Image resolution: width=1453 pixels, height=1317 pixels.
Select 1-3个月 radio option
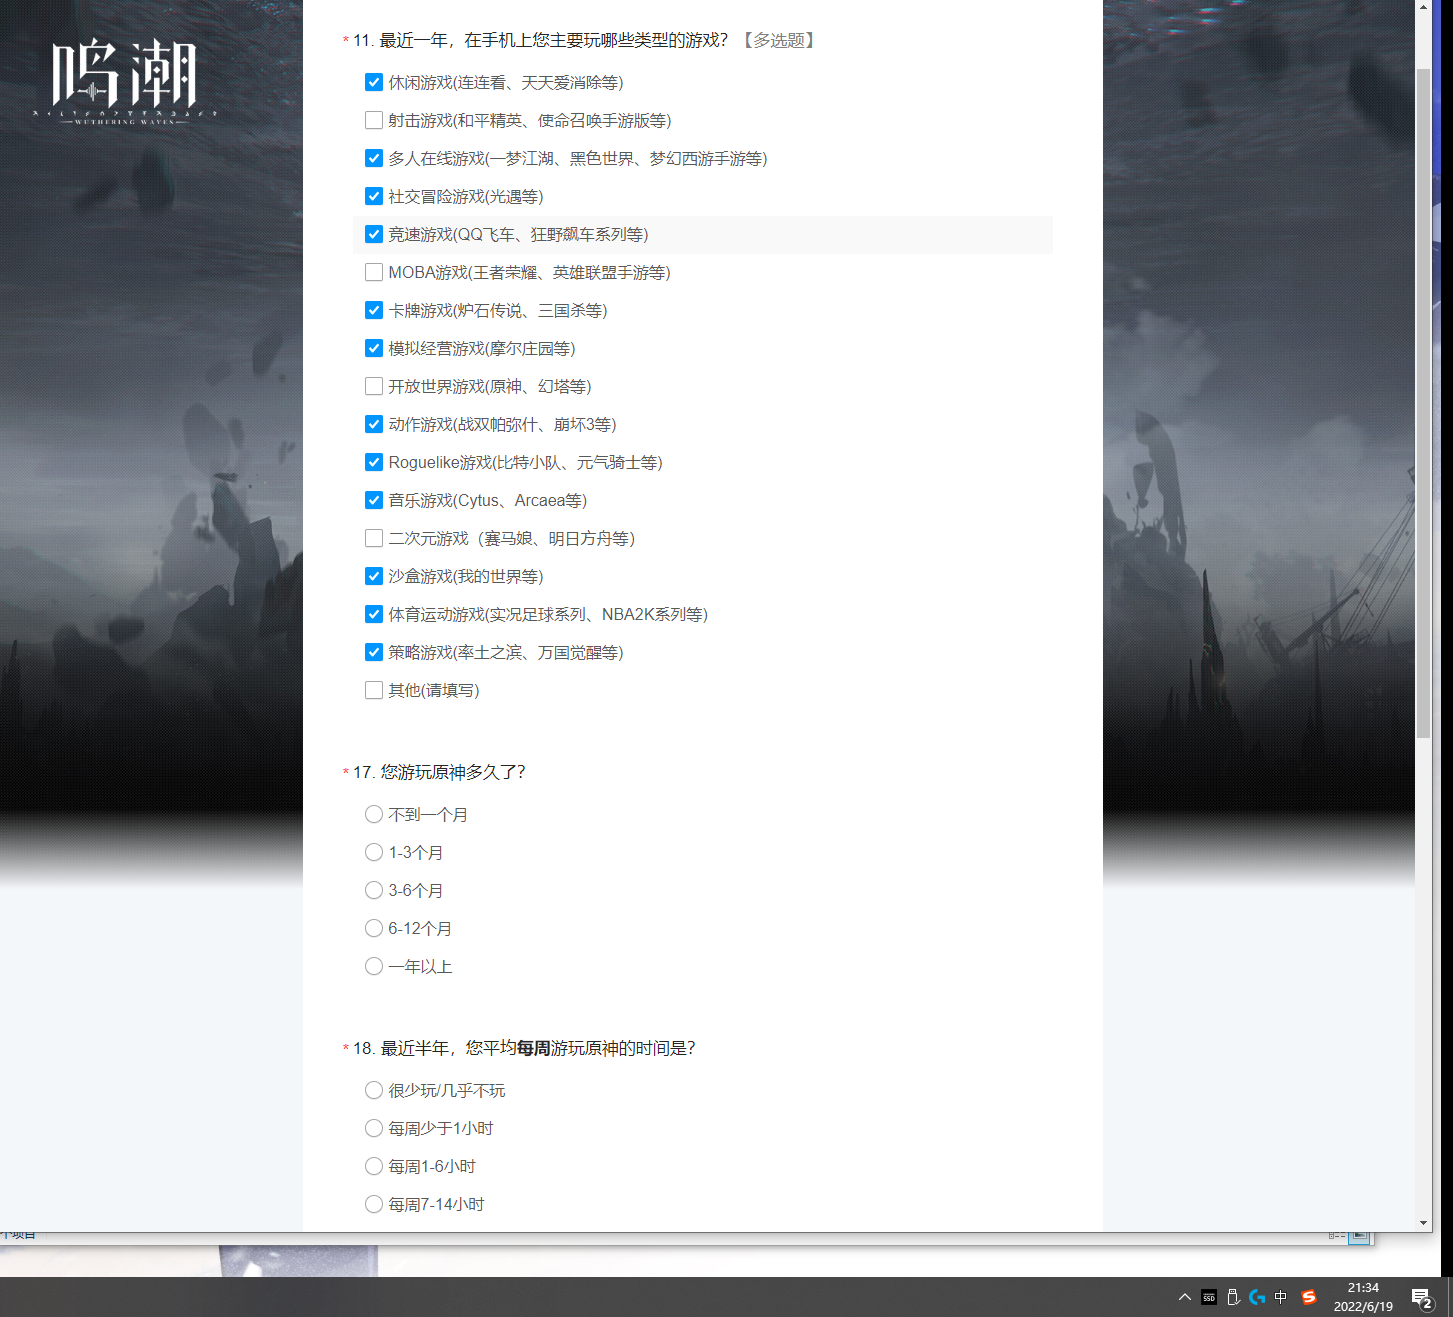tap(374, 852)
